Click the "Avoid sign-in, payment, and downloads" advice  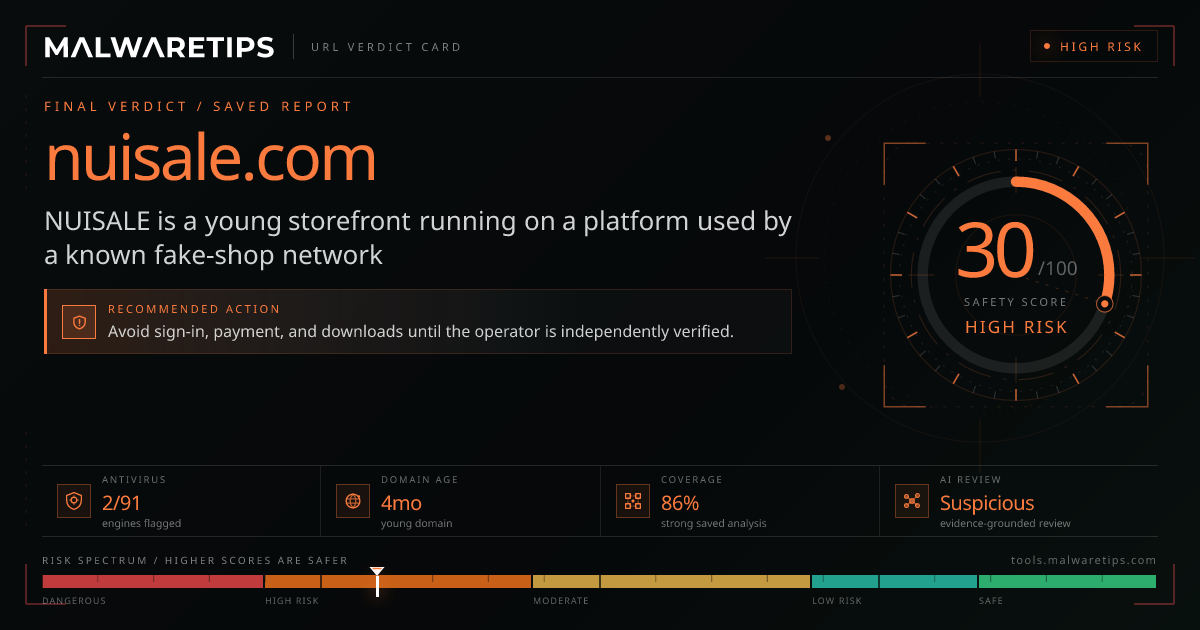421,331
